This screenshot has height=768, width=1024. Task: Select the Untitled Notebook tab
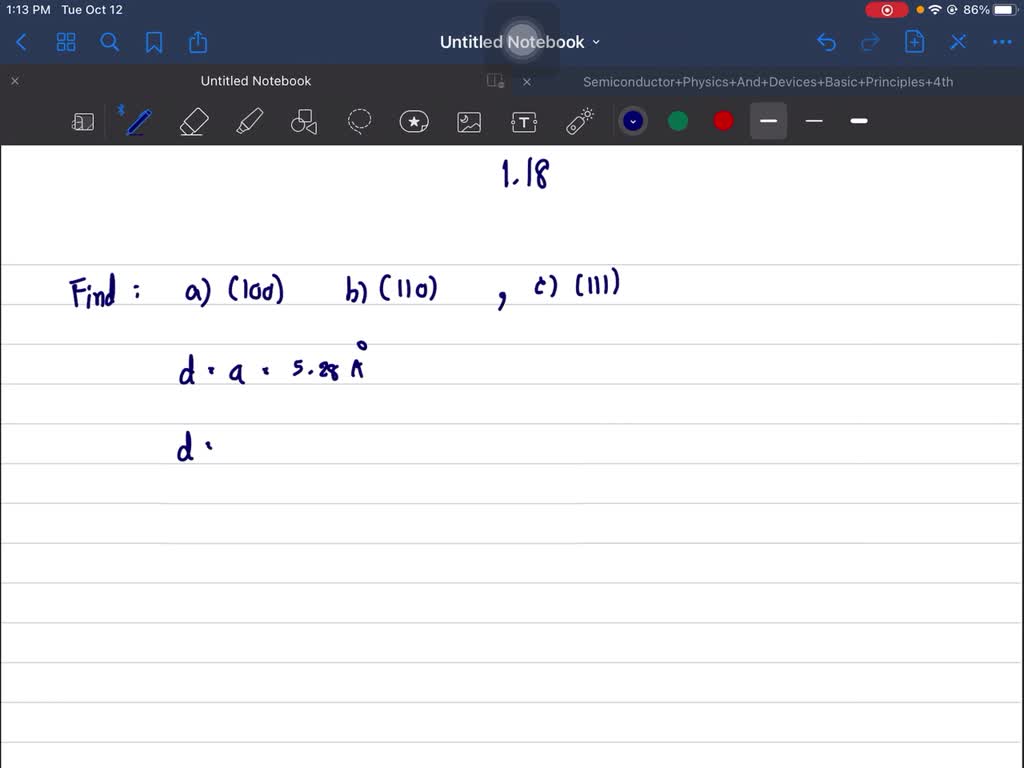(255, 81)
